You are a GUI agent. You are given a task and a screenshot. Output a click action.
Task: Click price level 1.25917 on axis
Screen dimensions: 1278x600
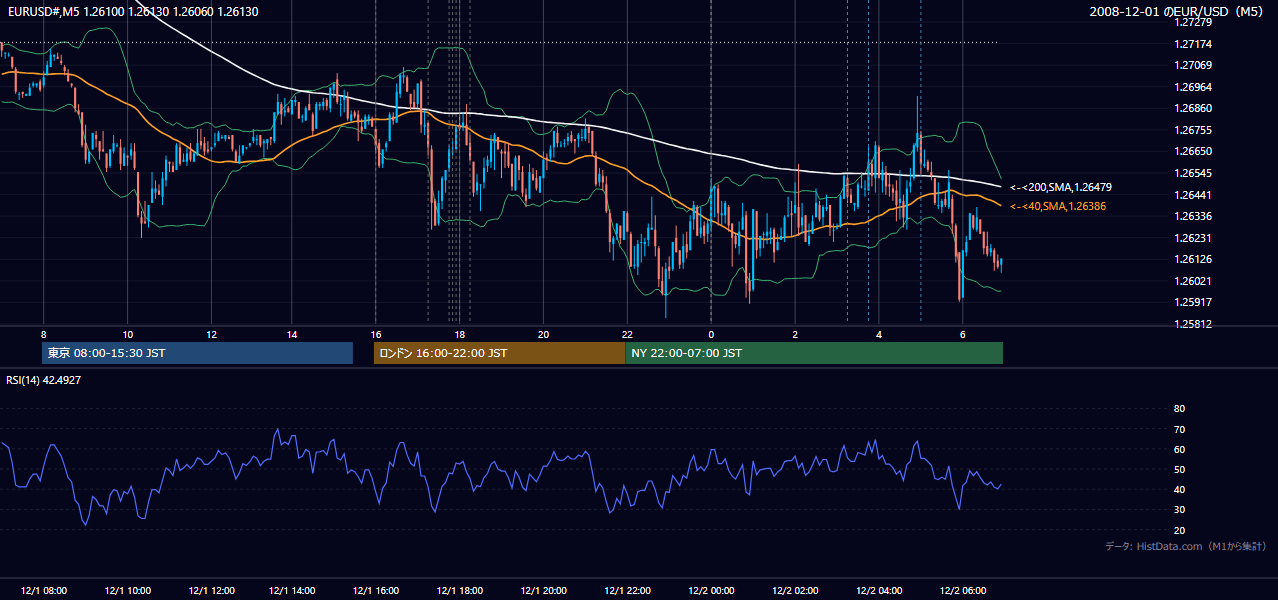click(x=1193, y=302)
